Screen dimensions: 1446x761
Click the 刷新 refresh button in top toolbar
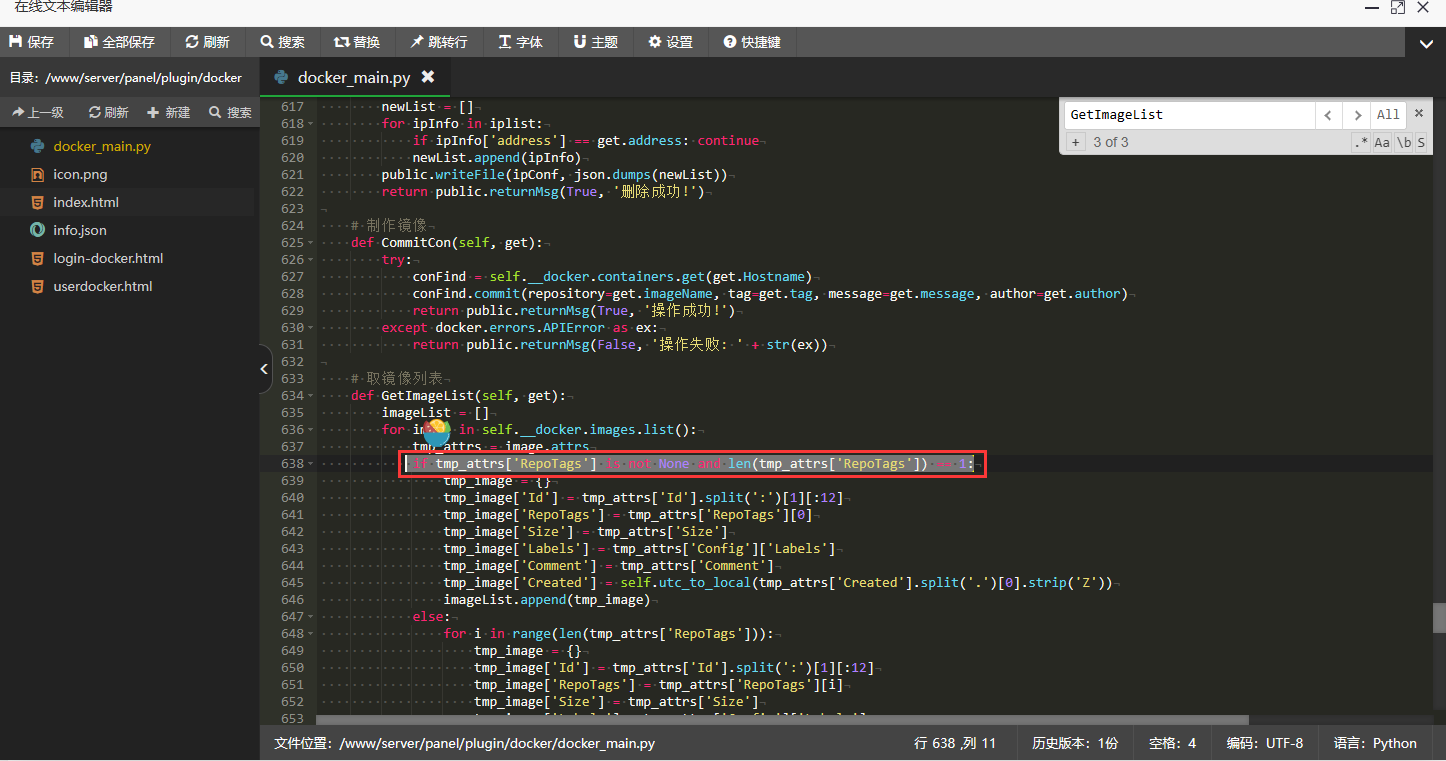pos(207,42)
